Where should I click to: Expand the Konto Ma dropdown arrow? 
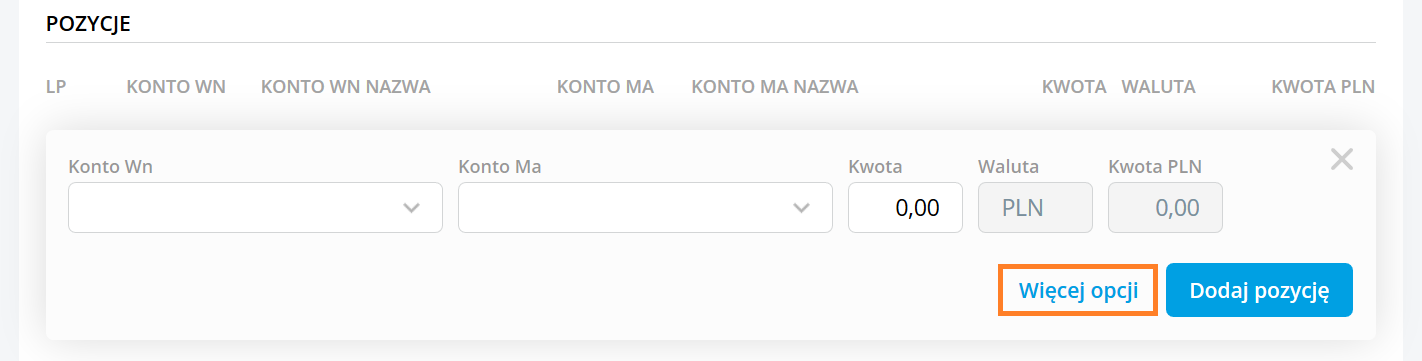point(801,208)
